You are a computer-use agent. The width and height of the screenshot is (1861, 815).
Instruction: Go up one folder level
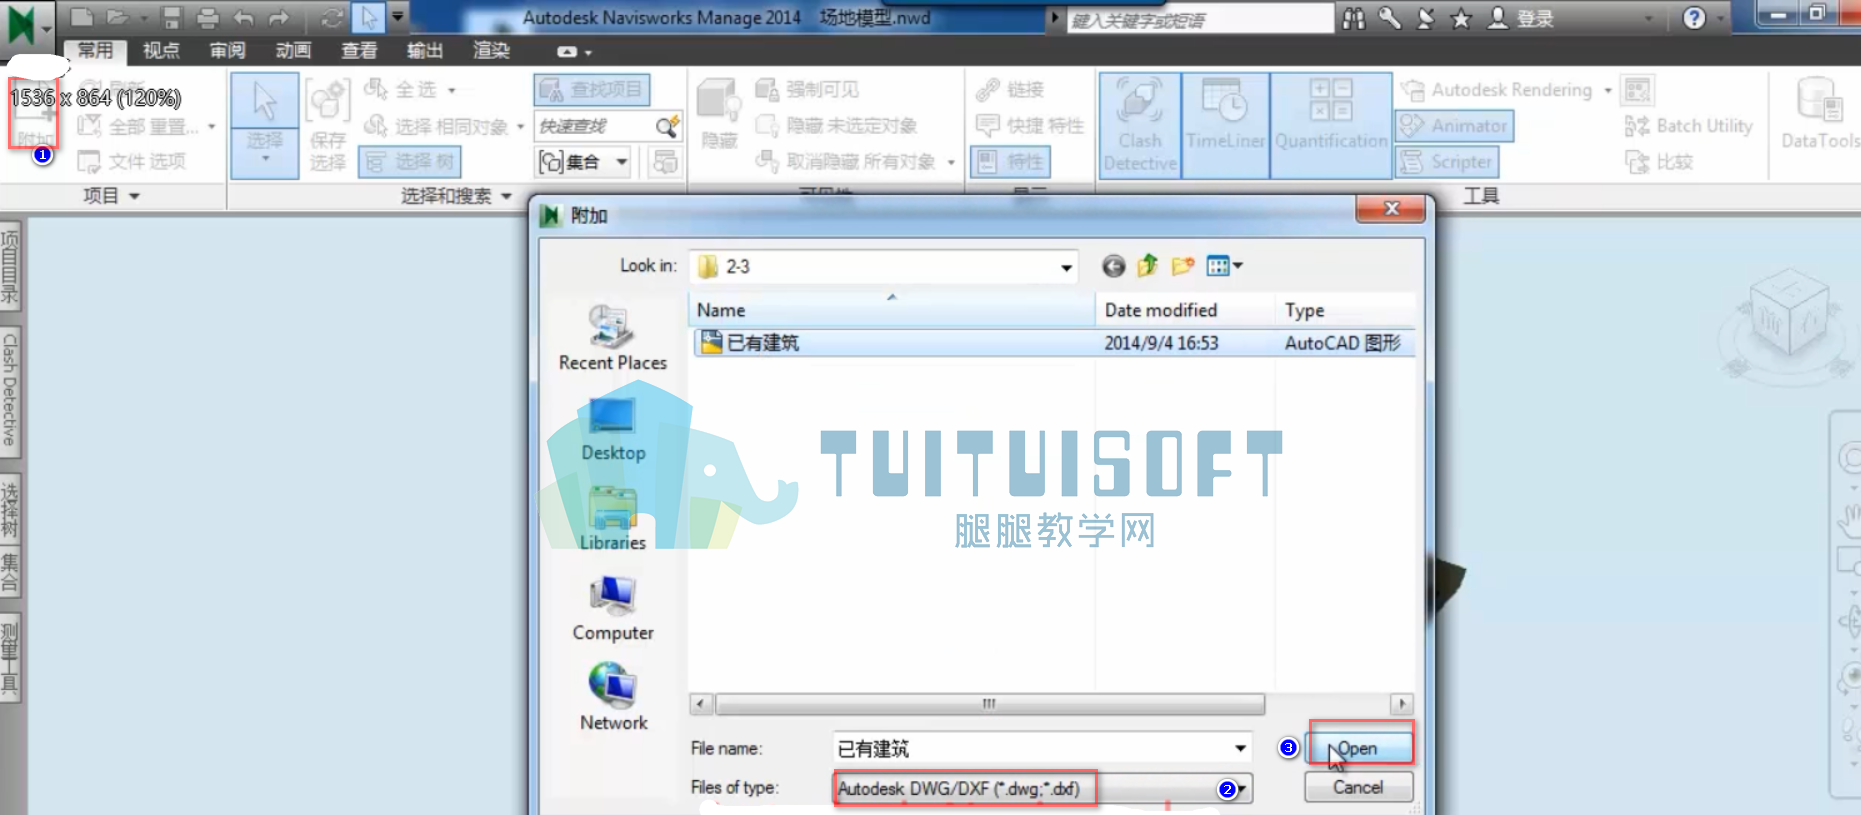coord(1148,266)
